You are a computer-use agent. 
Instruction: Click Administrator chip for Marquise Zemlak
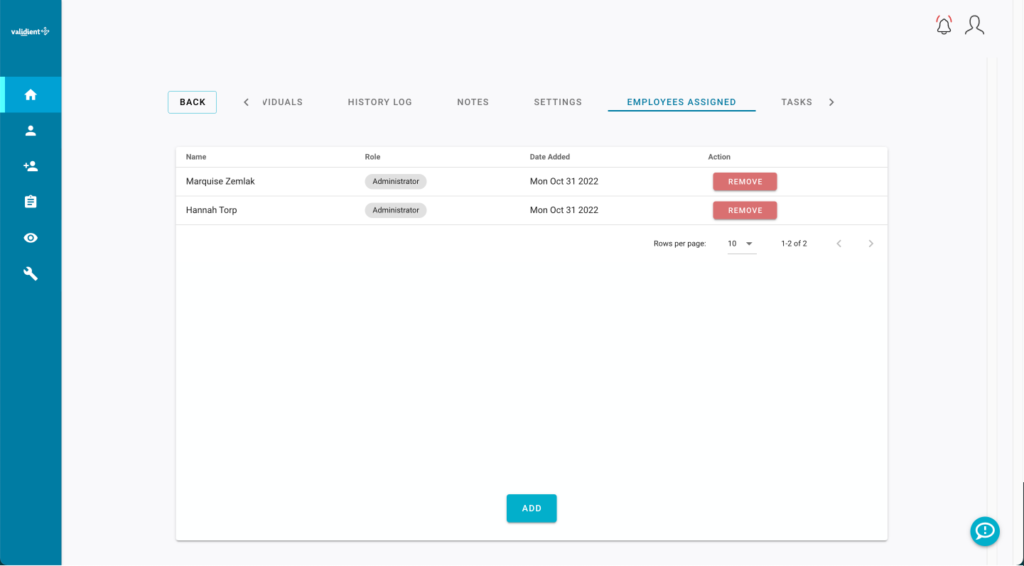pyautogui.click(x=396, y=181)
